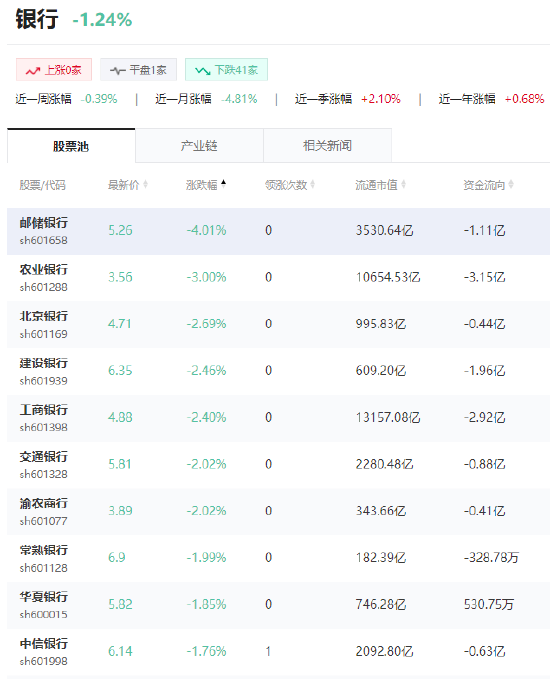Click 中信银行 price 6.14
550x679 pixels.
click(120, 651)
